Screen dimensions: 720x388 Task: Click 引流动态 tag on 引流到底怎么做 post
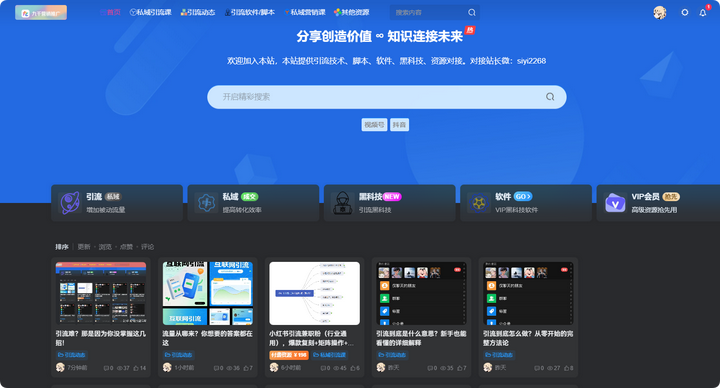coord(499,355)
